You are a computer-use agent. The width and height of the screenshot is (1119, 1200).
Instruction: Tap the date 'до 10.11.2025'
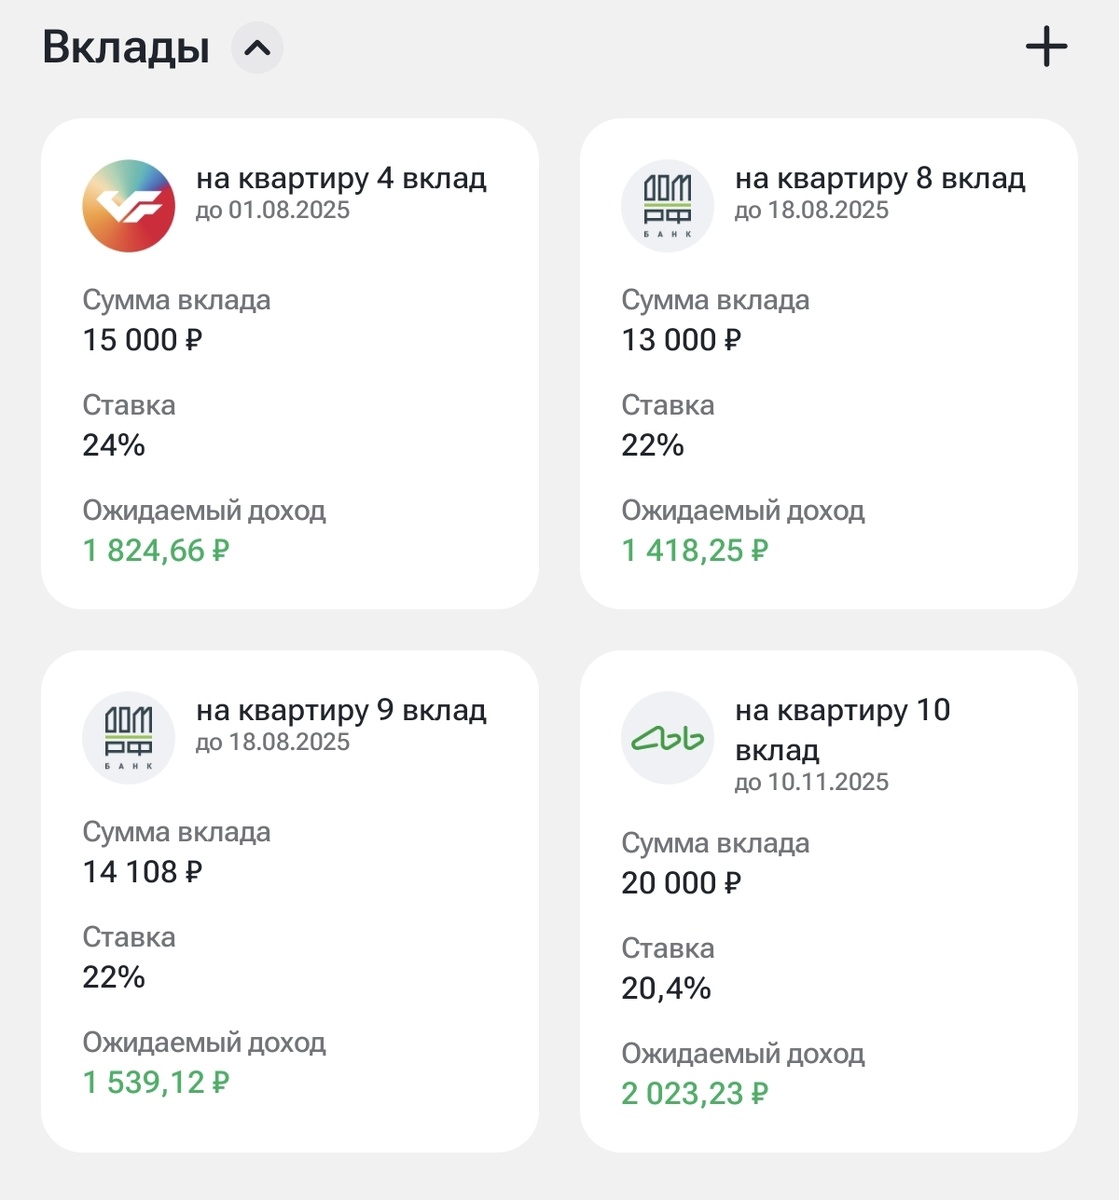tap(811, 782)
